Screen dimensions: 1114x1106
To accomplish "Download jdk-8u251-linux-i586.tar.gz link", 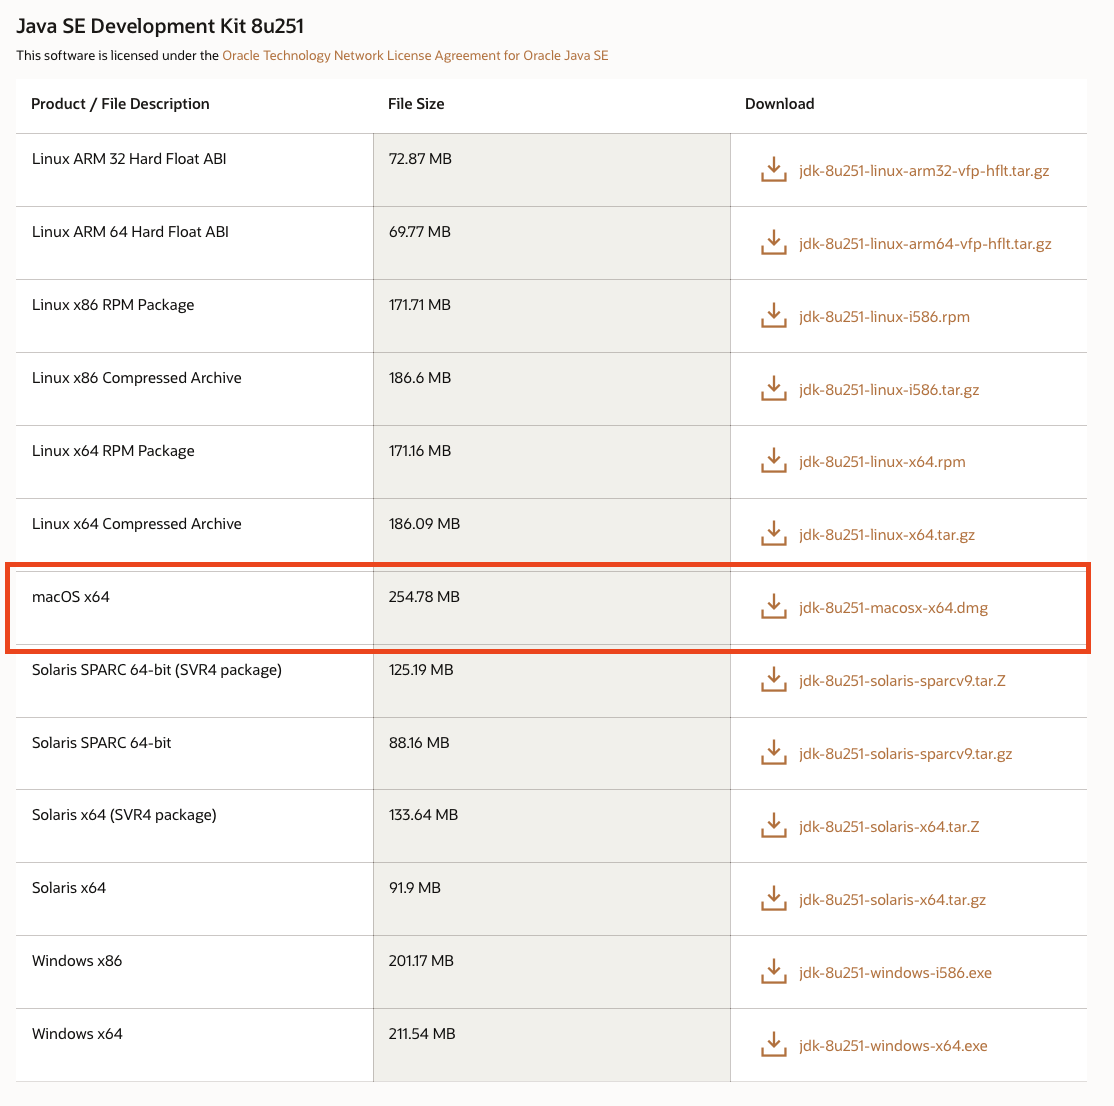I will [889, 390].
